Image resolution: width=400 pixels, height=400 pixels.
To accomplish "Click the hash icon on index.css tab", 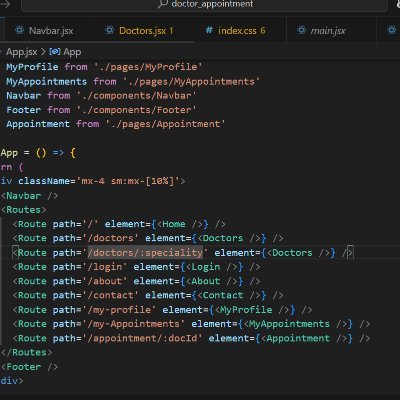I will pos(209,31).
